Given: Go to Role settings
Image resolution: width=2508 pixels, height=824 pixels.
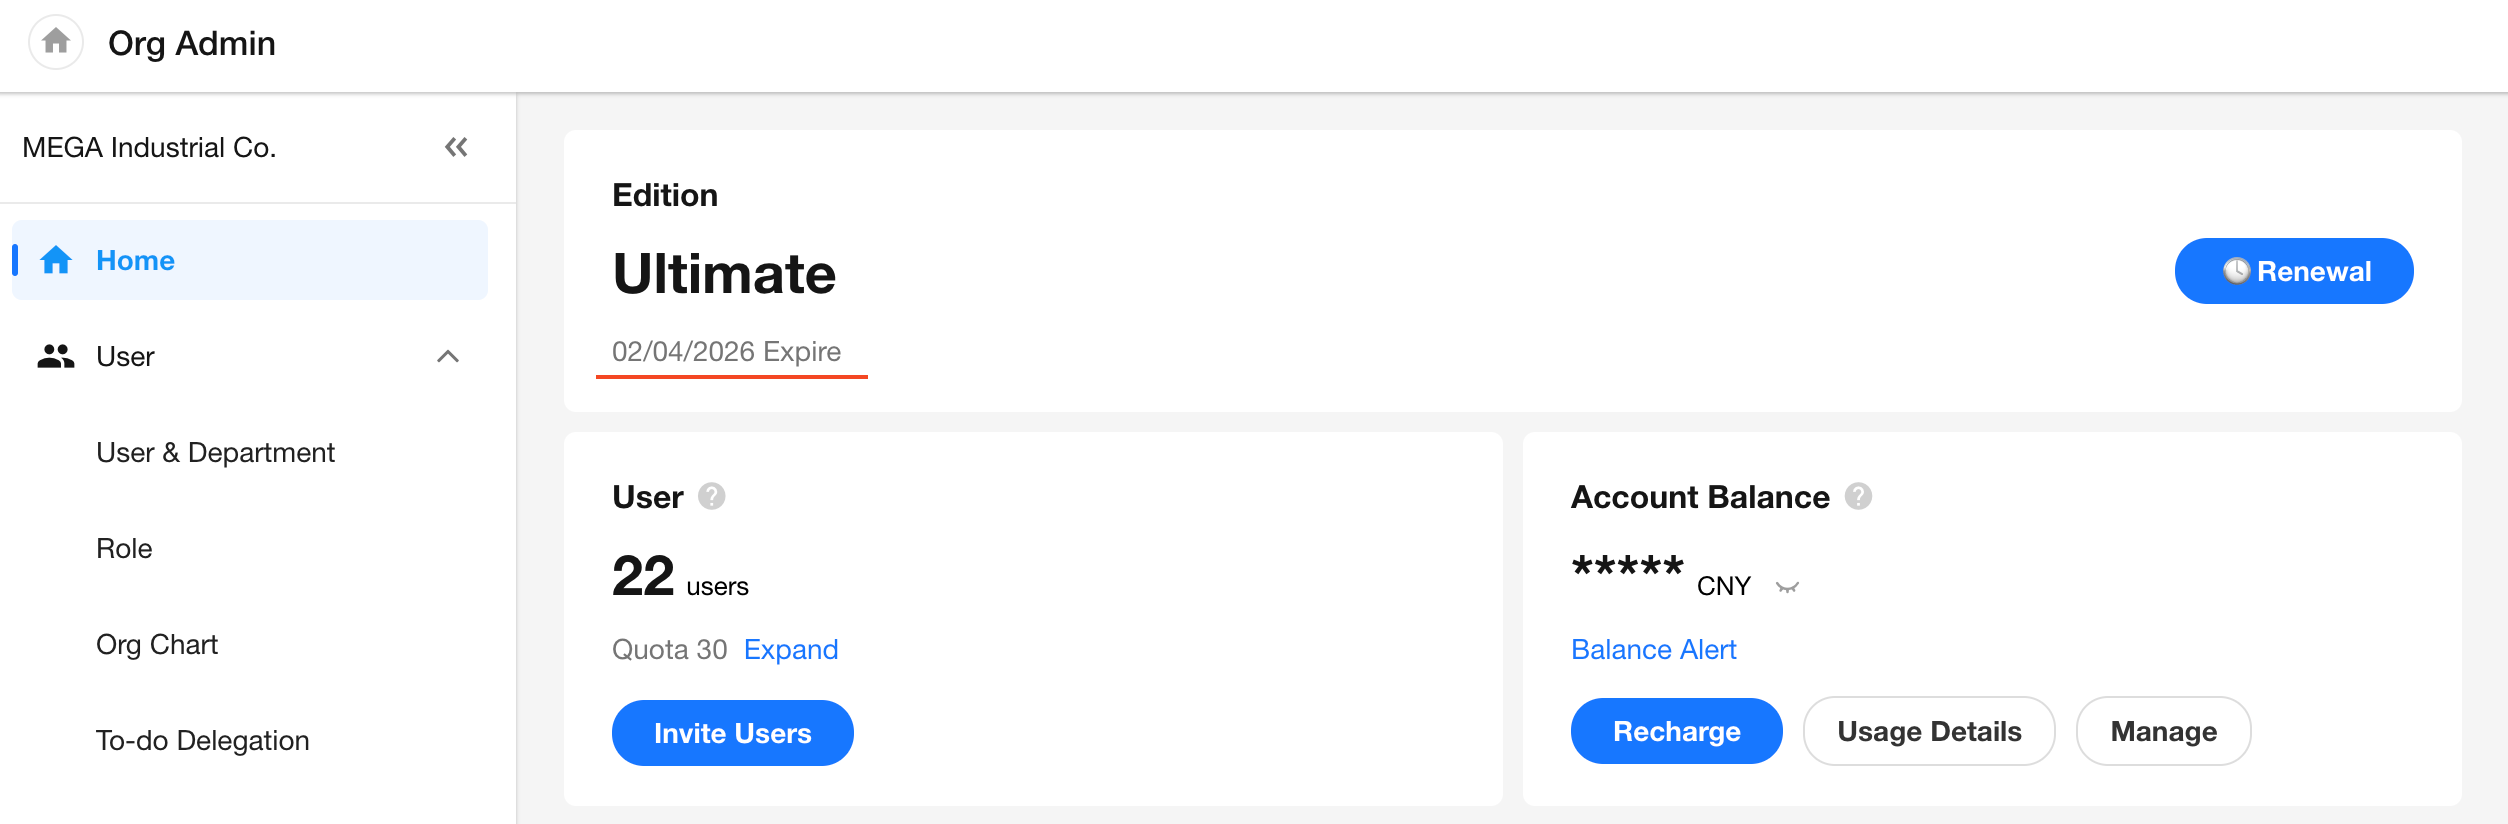Looking at the screenshot, I should coord(124,549).
